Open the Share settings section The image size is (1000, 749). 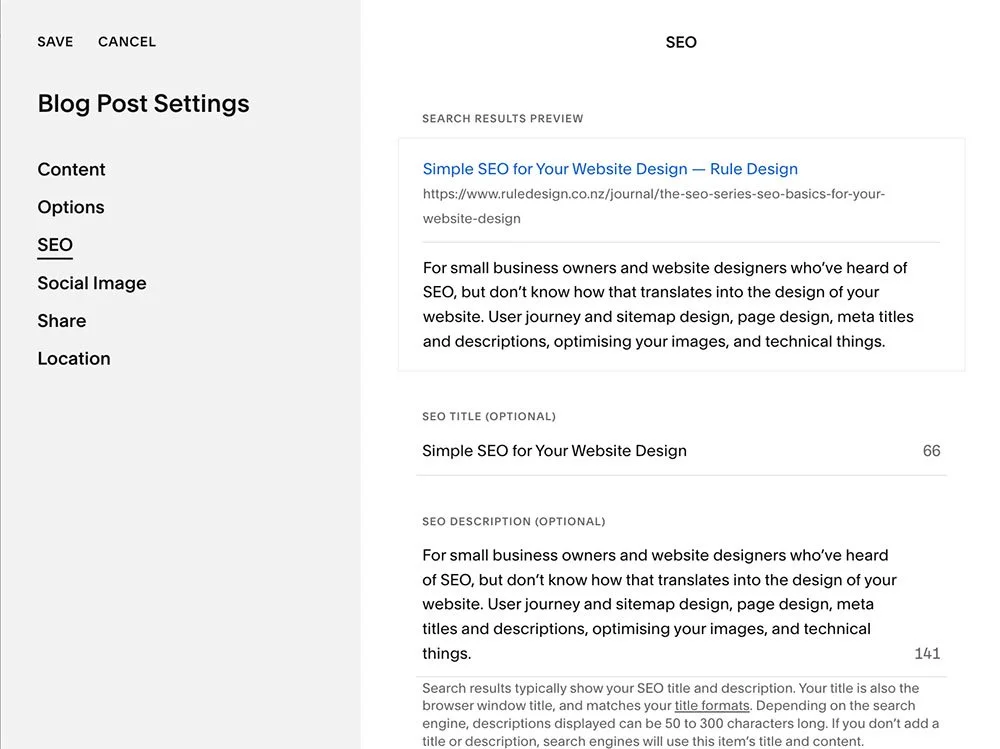pyautogui.click(x=62, y=320)
